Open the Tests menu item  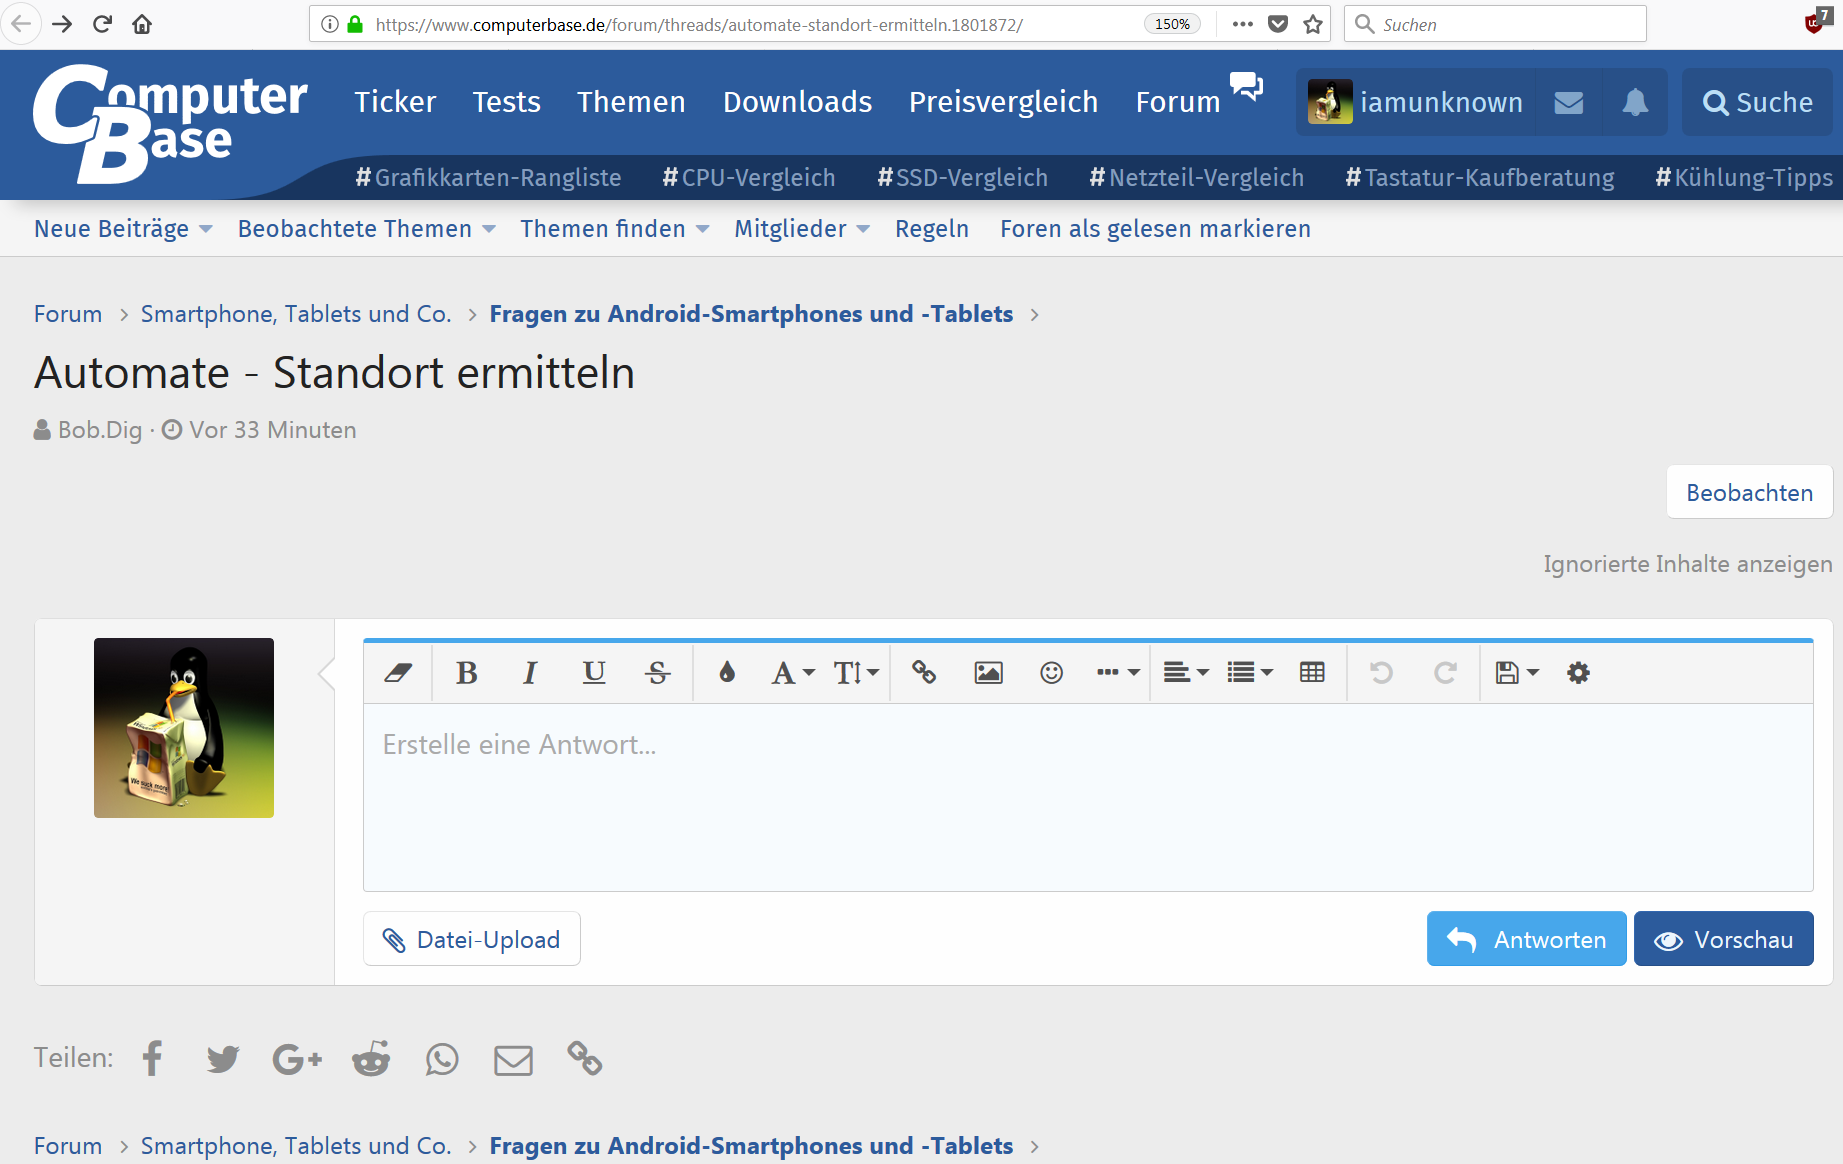tap(506, 102)
